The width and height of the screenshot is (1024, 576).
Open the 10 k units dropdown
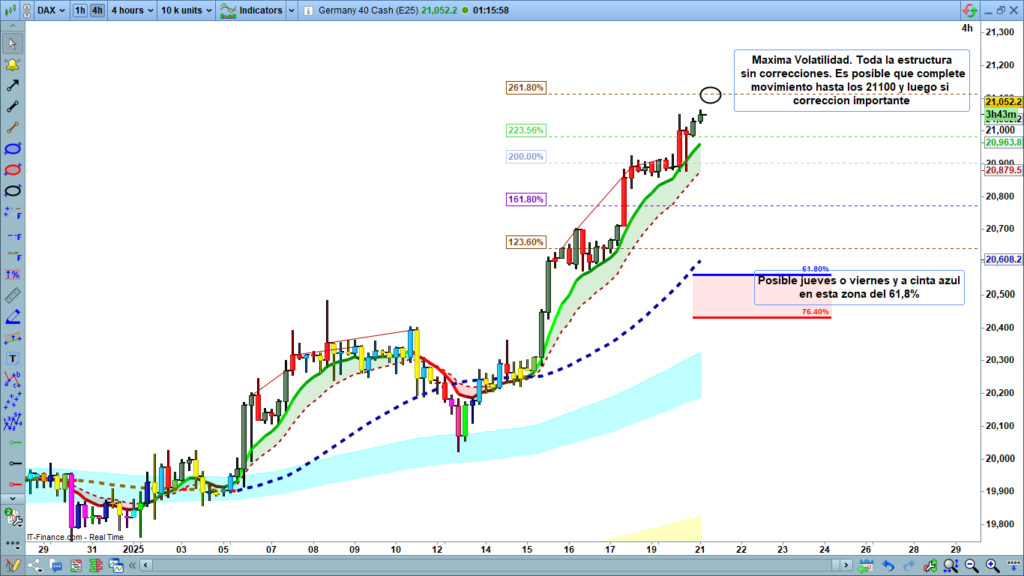[x=187, y=10]
